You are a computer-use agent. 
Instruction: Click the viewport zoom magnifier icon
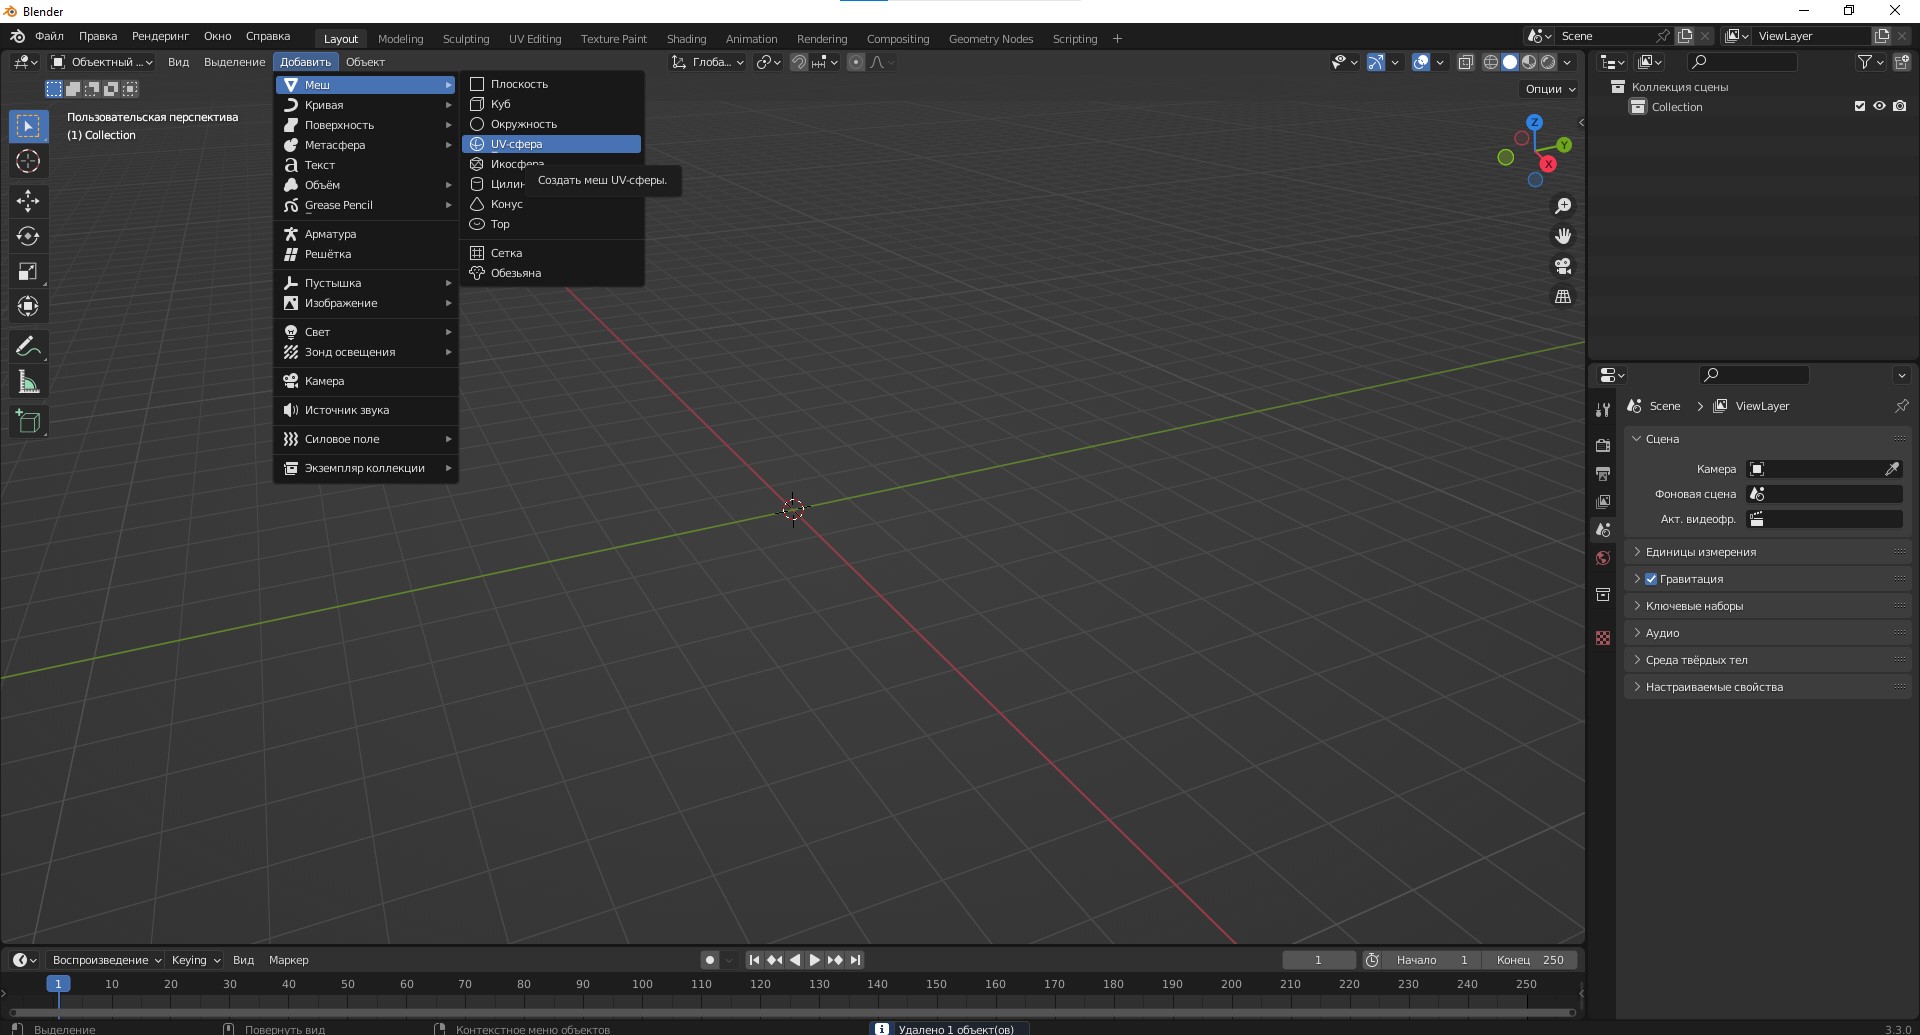[1562, 206]
